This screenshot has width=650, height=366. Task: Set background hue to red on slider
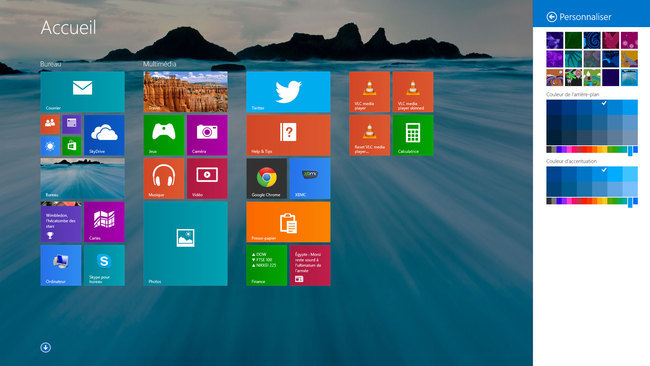584,150
